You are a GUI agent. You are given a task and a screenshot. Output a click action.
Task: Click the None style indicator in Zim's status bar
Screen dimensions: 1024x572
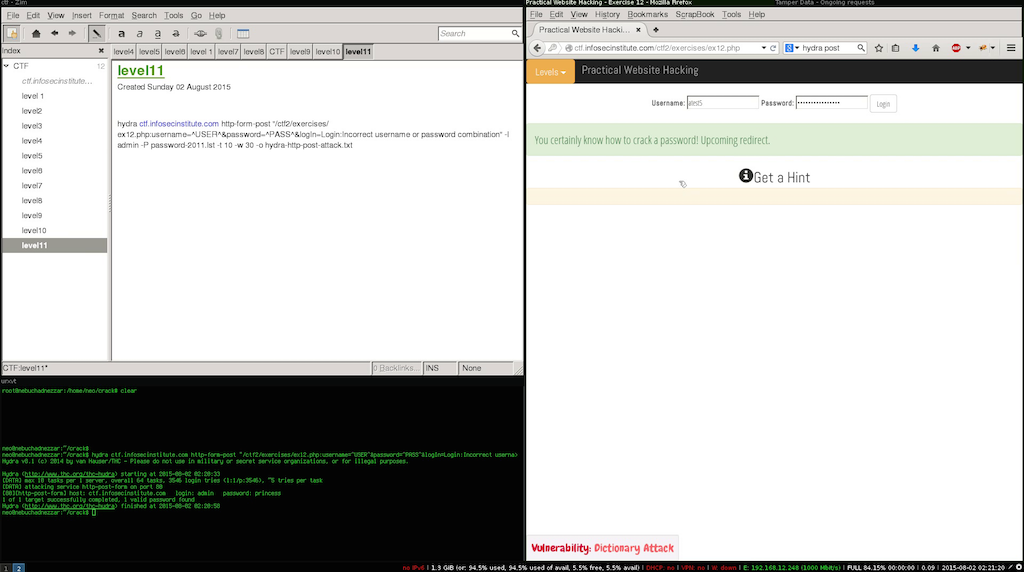coord(486,368)
